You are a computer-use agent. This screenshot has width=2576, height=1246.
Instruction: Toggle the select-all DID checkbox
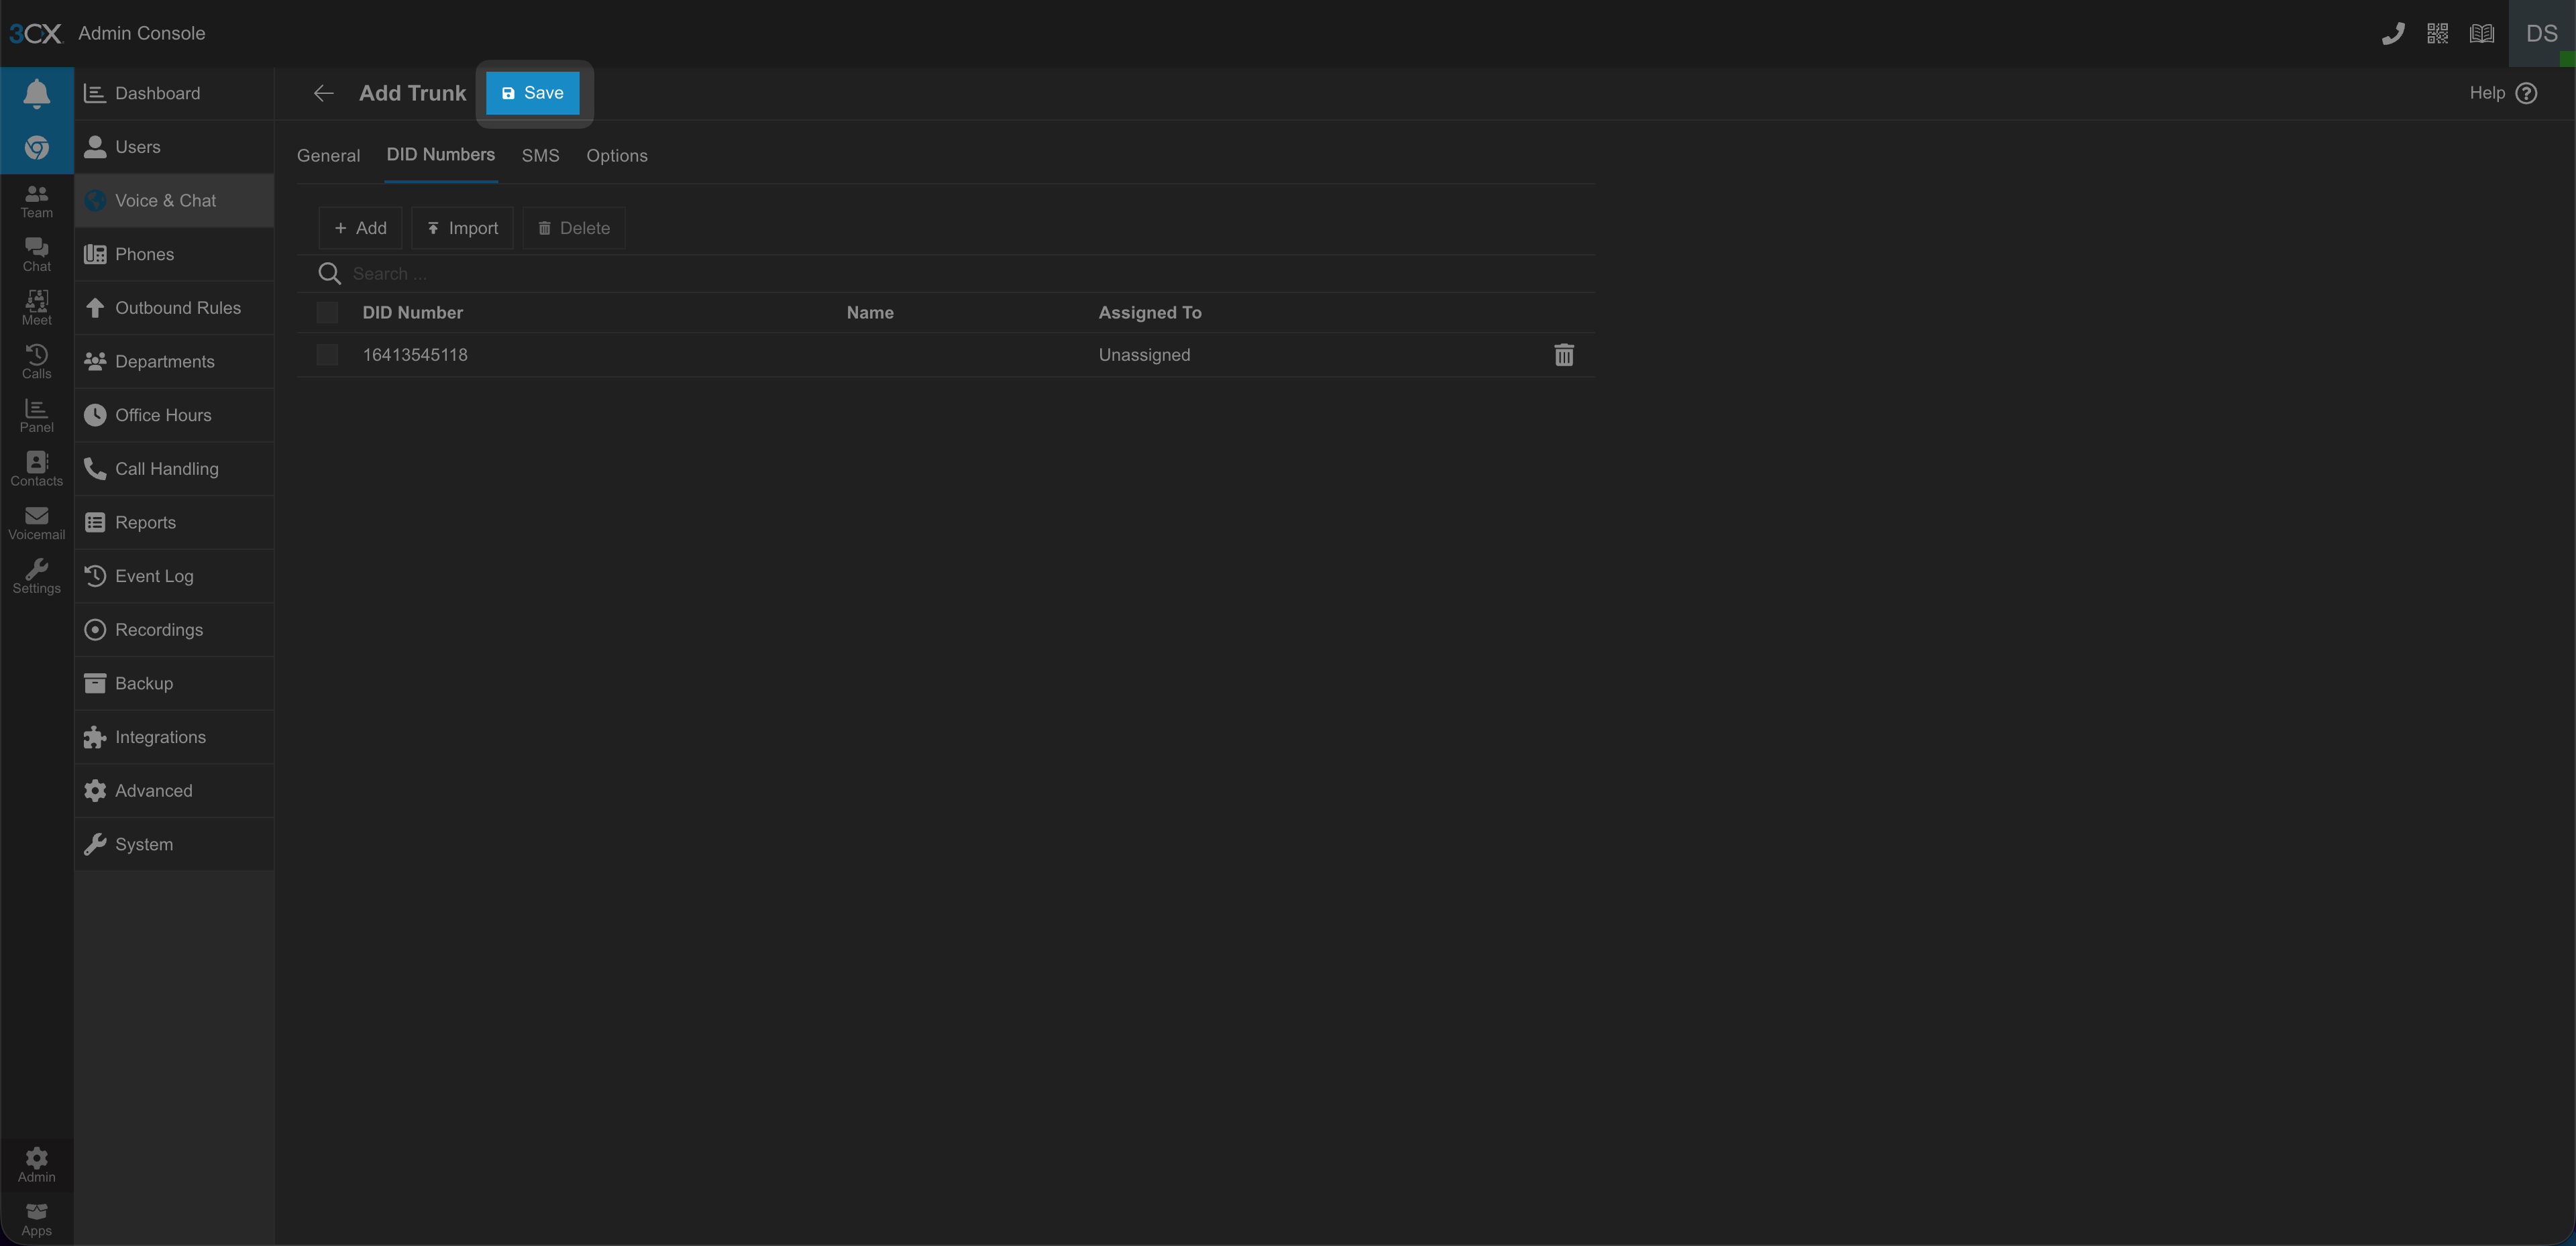pos(327,313)
